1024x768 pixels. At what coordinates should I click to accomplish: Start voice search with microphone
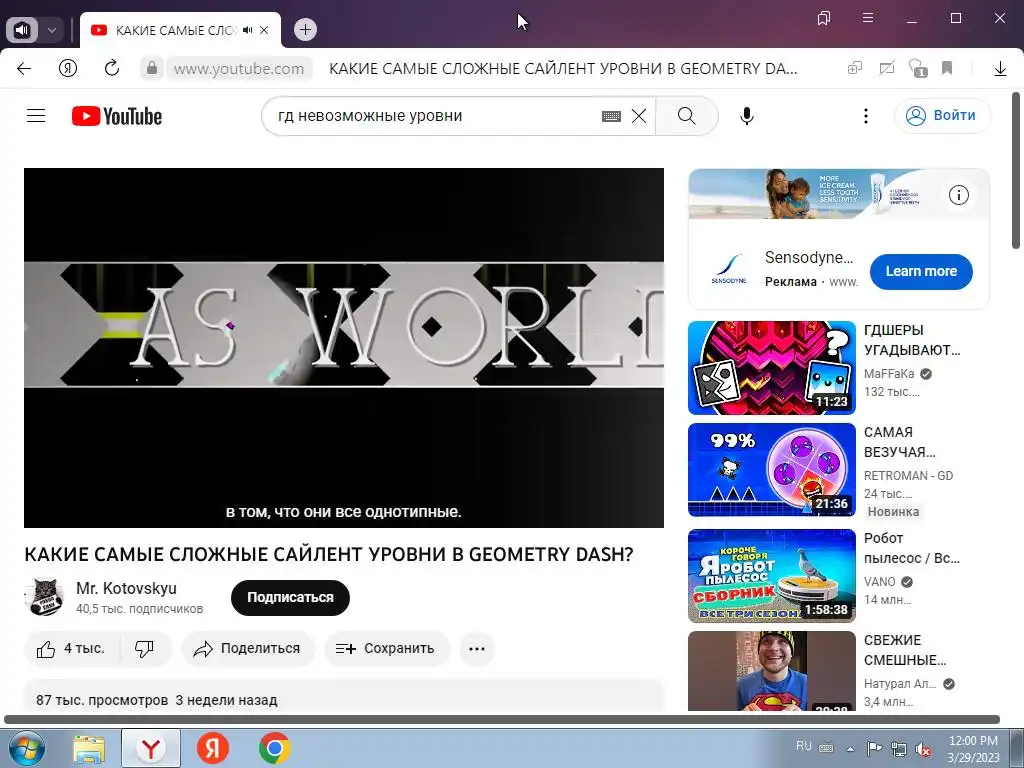pyautogui.click(x=747, y=116)
